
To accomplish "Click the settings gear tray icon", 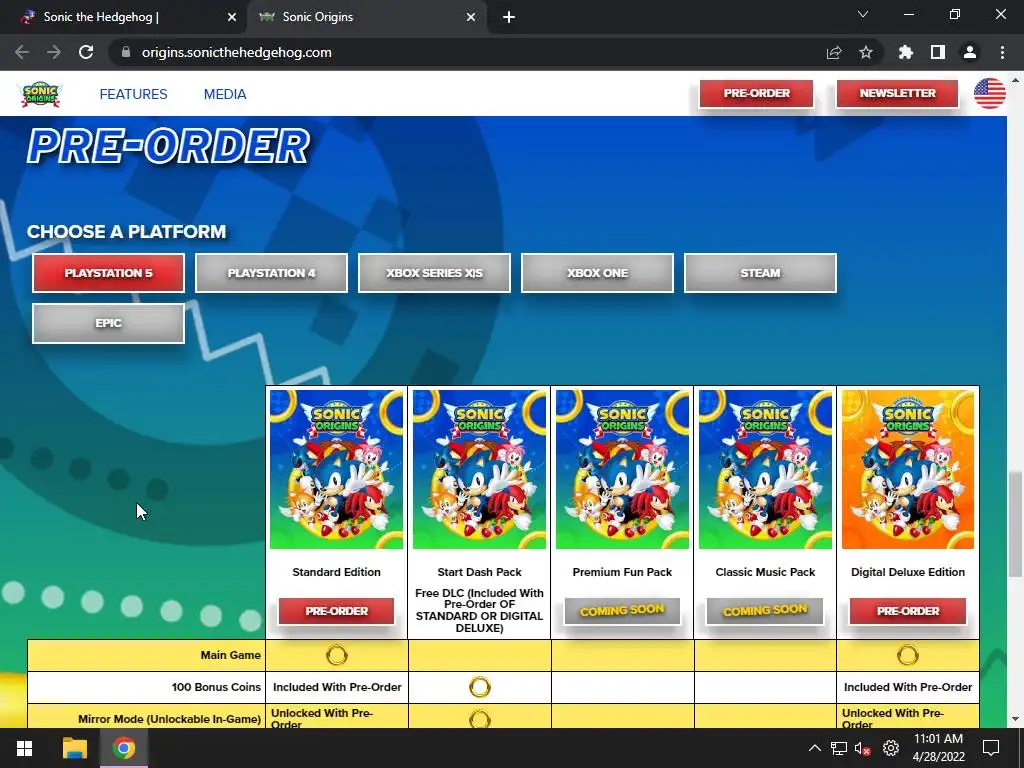I will pyautogui.click(x=891, y=748).
